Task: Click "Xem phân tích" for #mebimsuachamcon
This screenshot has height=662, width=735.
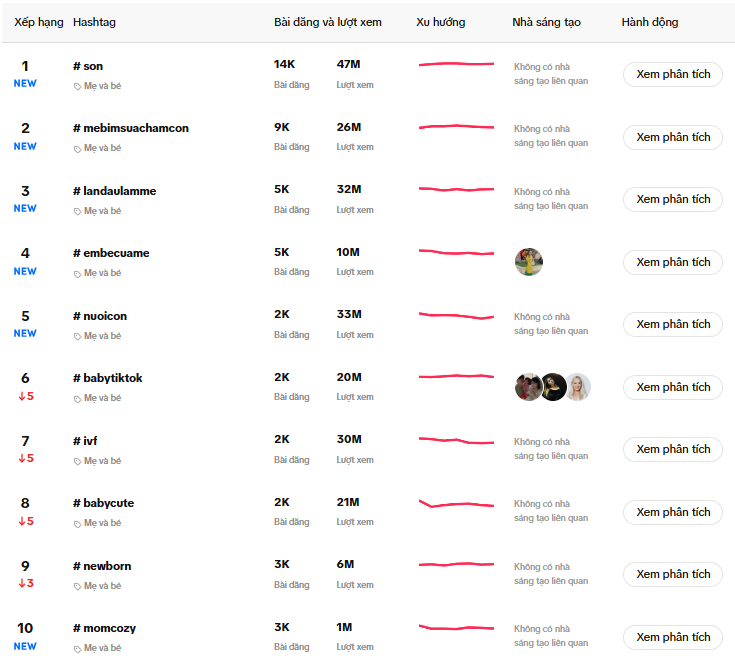Action: point(672,137)
